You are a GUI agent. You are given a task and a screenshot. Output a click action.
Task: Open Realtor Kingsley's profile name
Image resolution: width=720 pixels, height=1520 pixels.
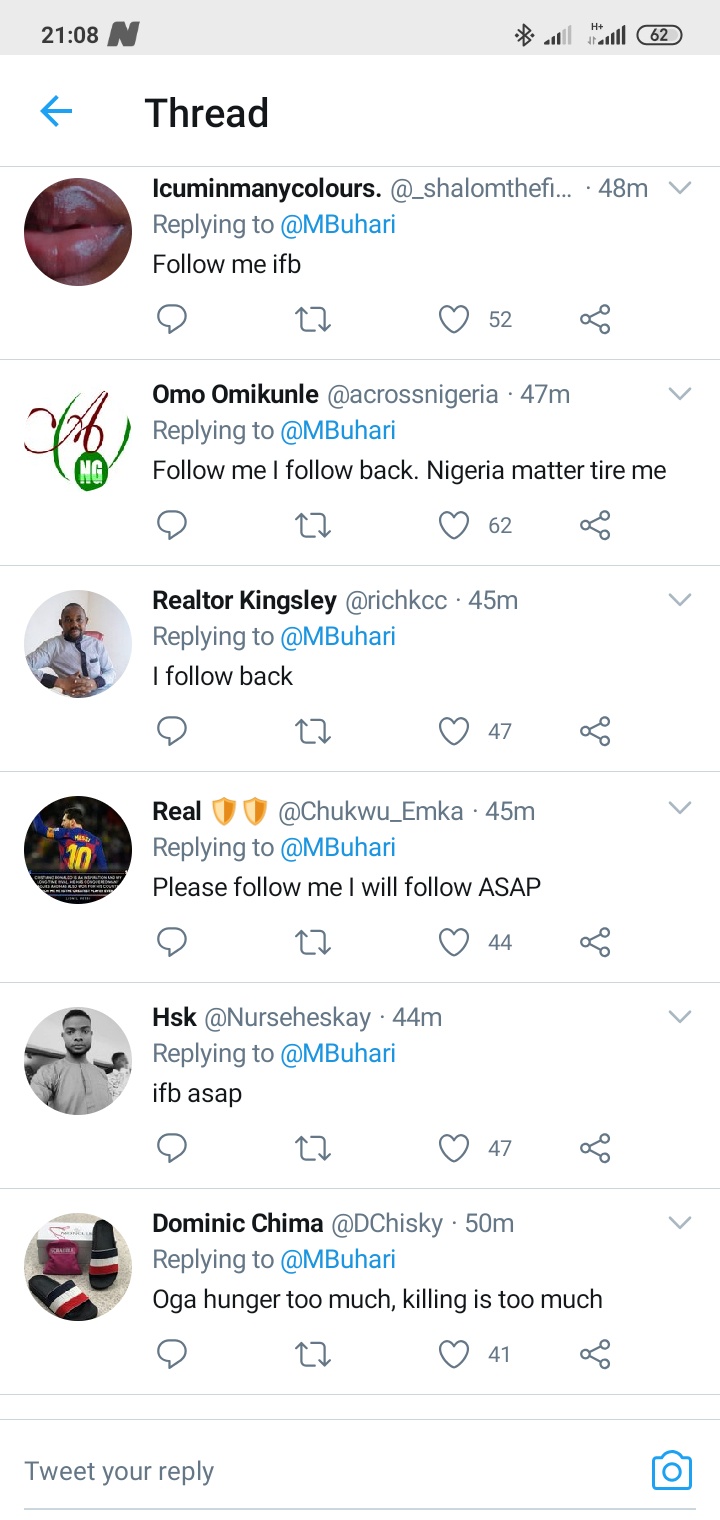click(x=244, y=600)
